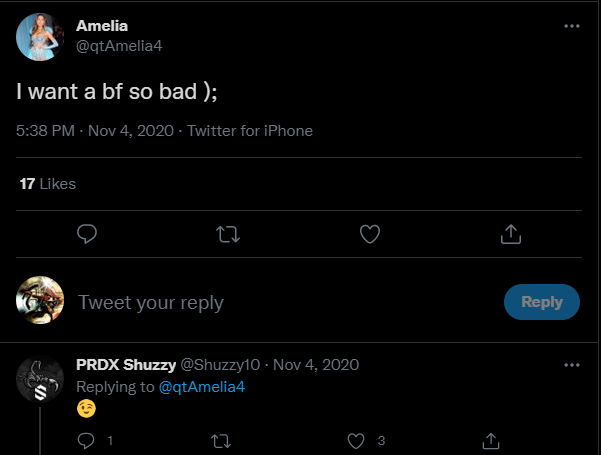Share Amelia's tweet
Viewport: 601px width, 455px height.
pos(510,234)
